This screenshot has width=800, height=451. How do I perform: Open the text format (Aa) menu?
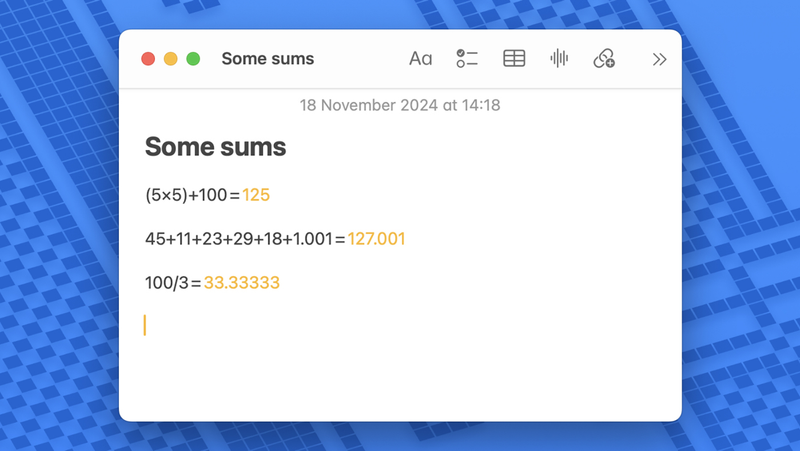[x=420, y=59]
